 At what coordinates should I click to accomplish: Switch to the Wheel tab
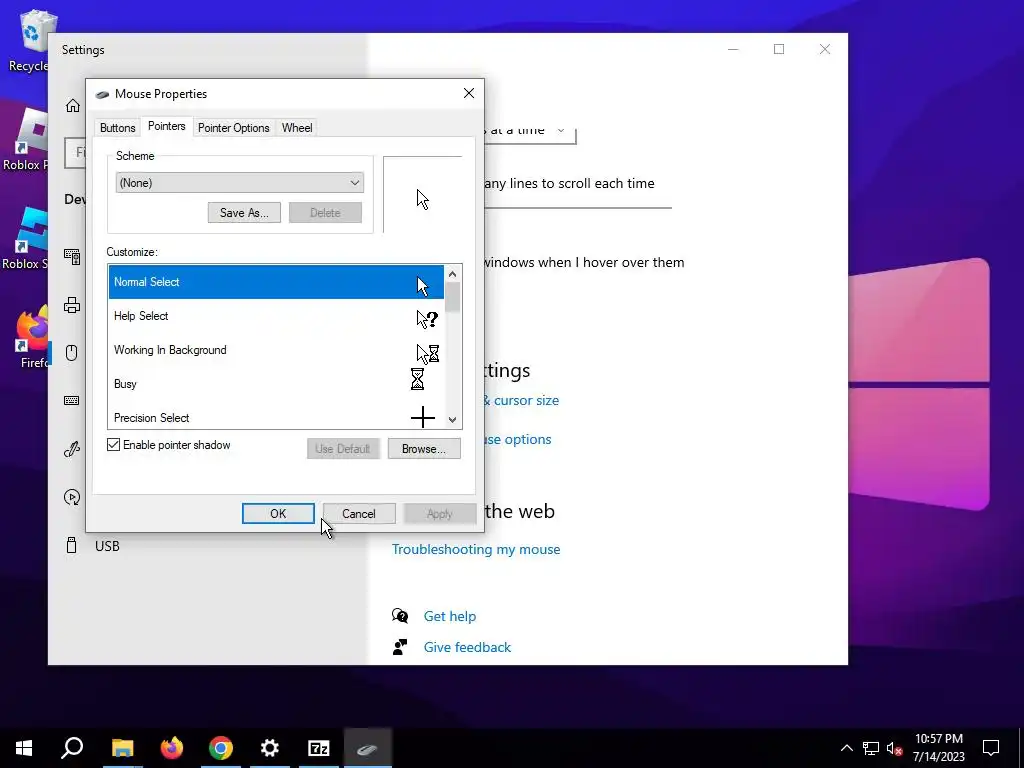point(297,128)
